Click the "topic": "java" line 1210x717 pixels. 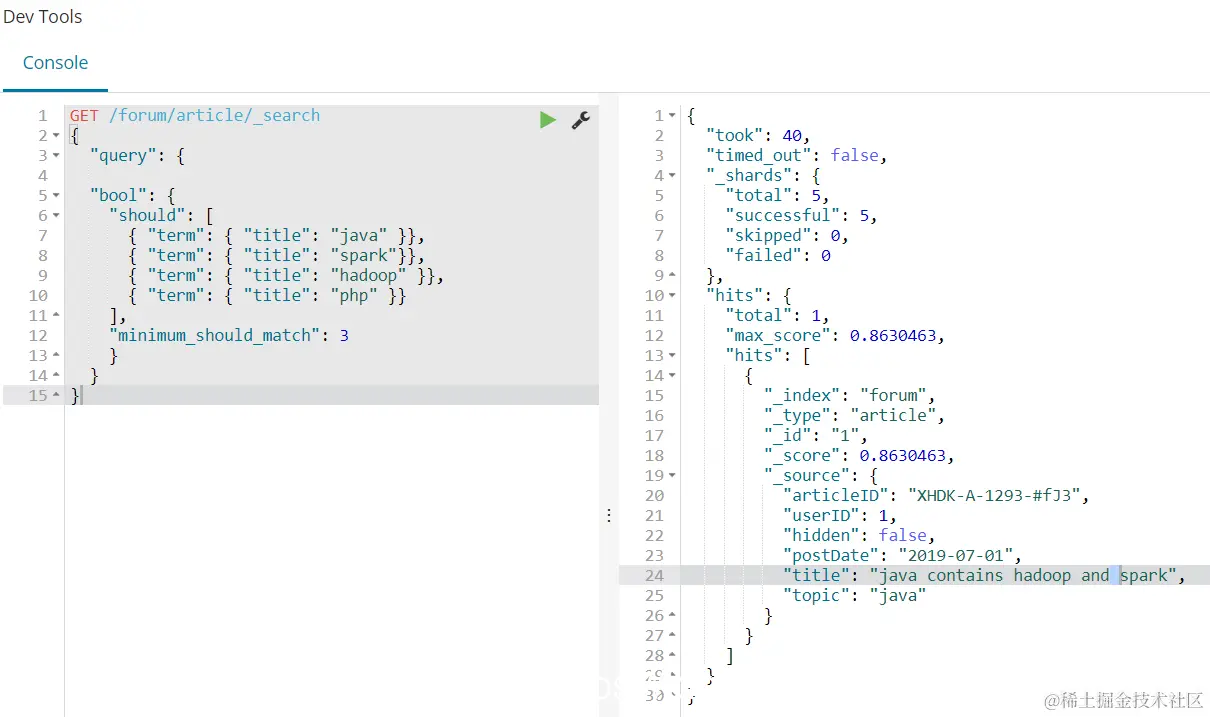(855, 595)
